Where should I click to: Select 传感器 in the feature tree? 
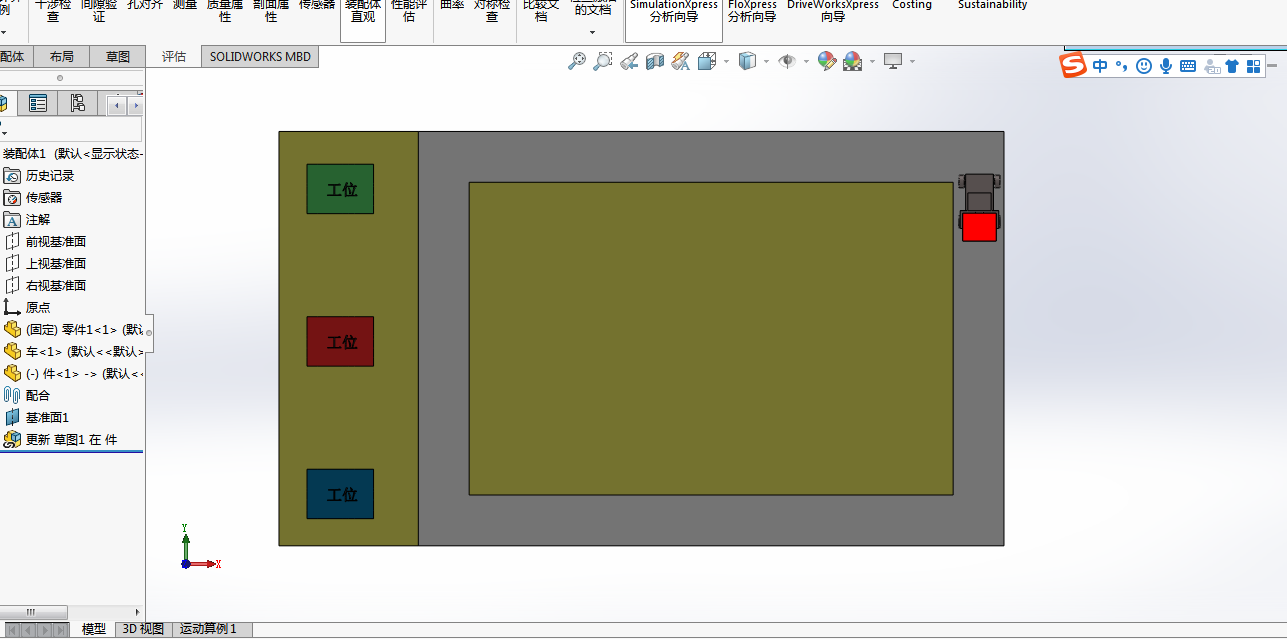(x=44, y=198)
